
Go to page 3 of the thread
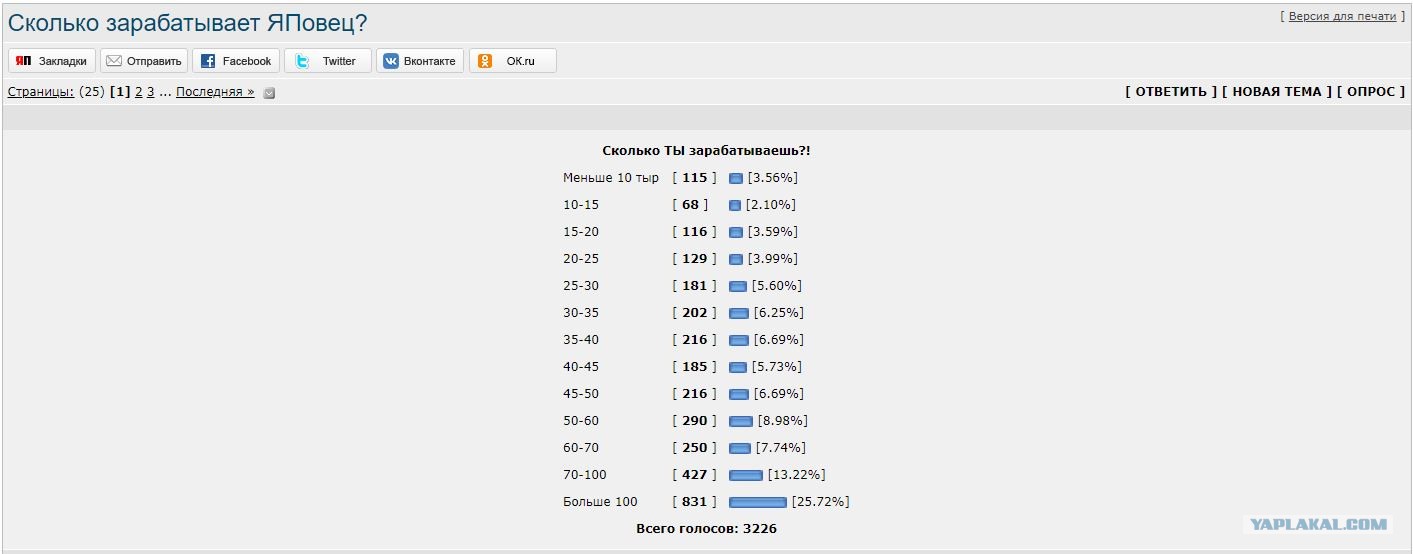pyautogui.click(x=151, y=92)
